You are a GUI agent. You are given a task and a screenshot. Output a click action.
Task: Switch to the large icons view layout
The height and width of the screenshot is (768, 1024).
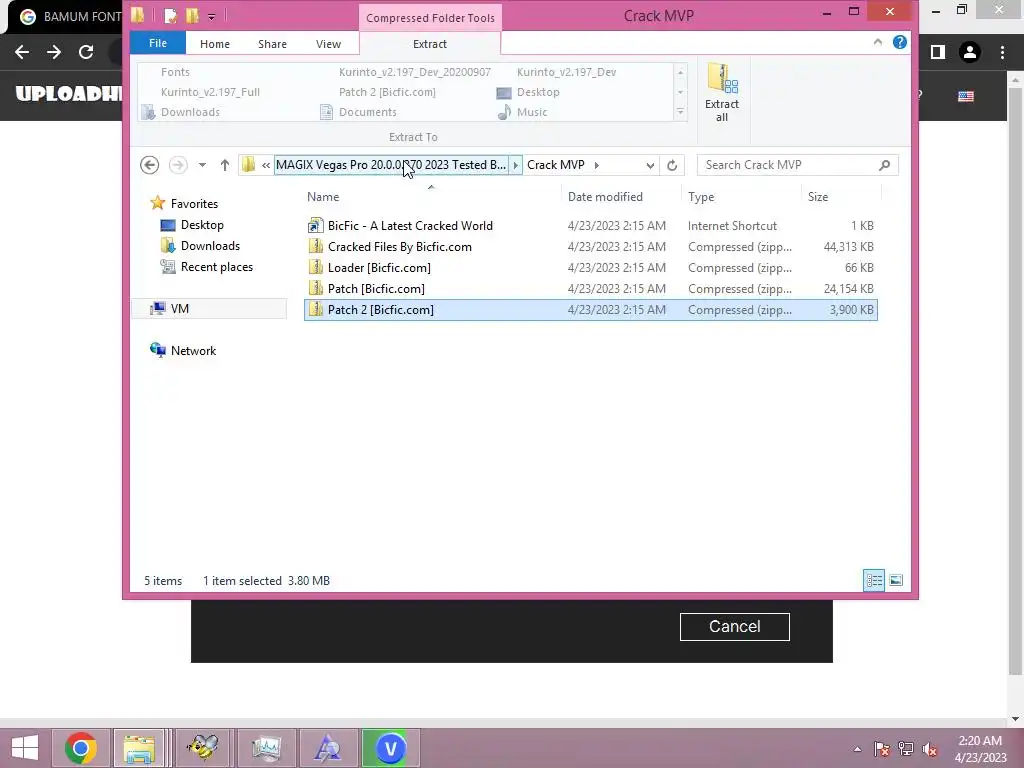pyautogui.click(x=896, y=580)
